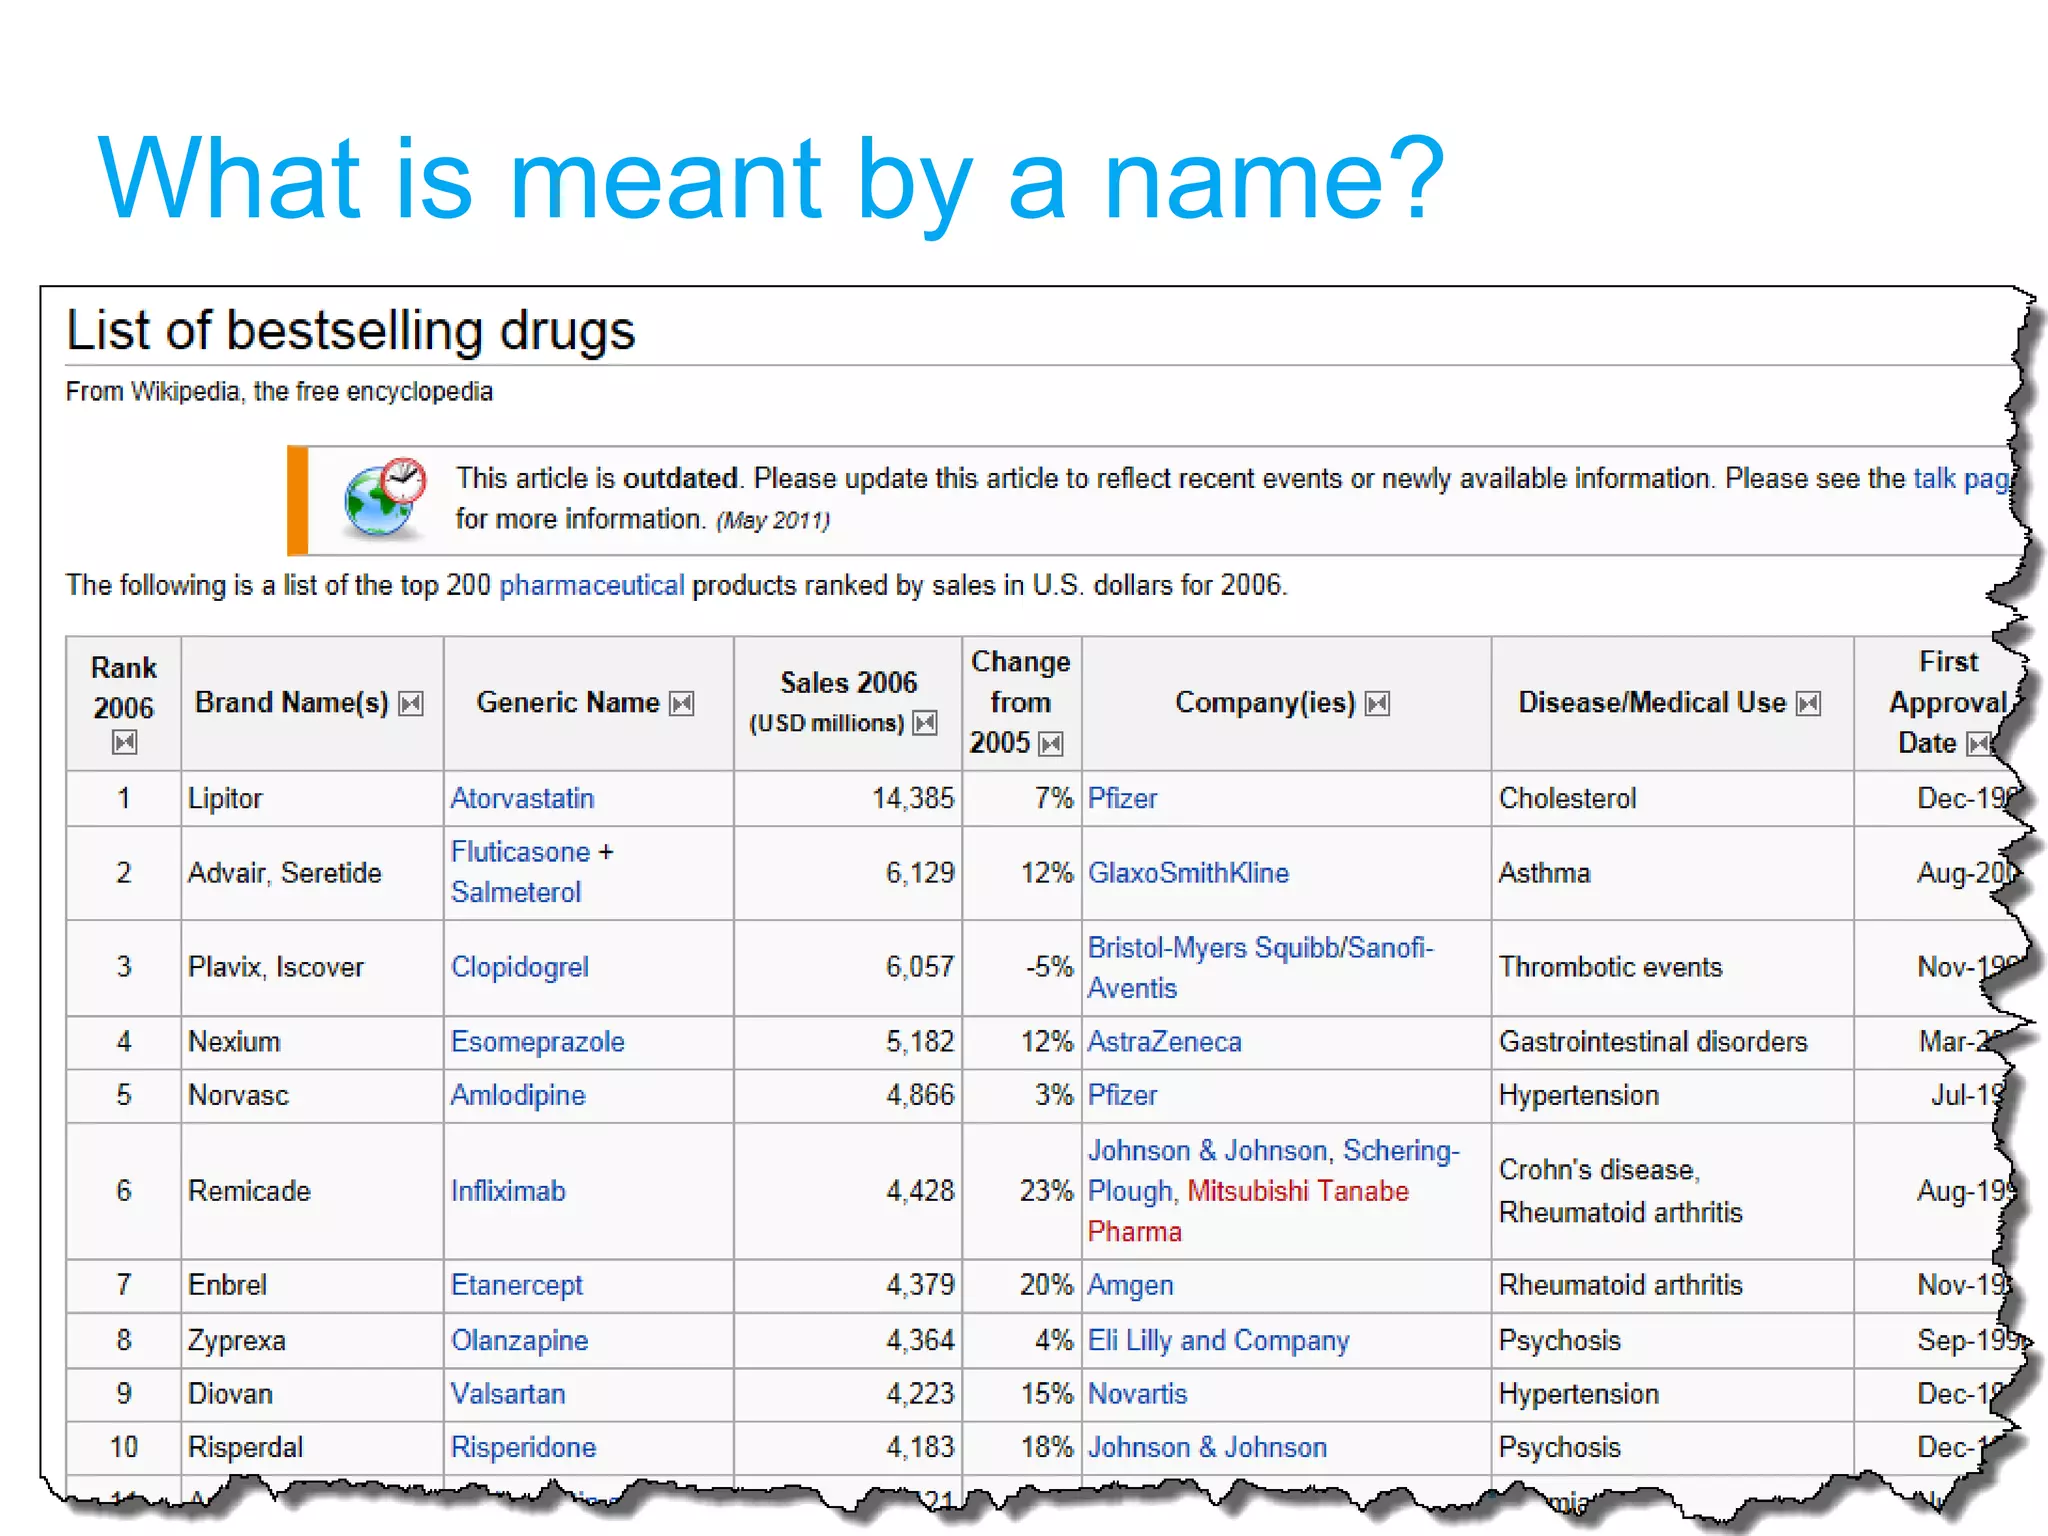Click the 4,866 sales value
Screen dimensions: 2048x1536
pyautogui.click(x=920, y=1095)
